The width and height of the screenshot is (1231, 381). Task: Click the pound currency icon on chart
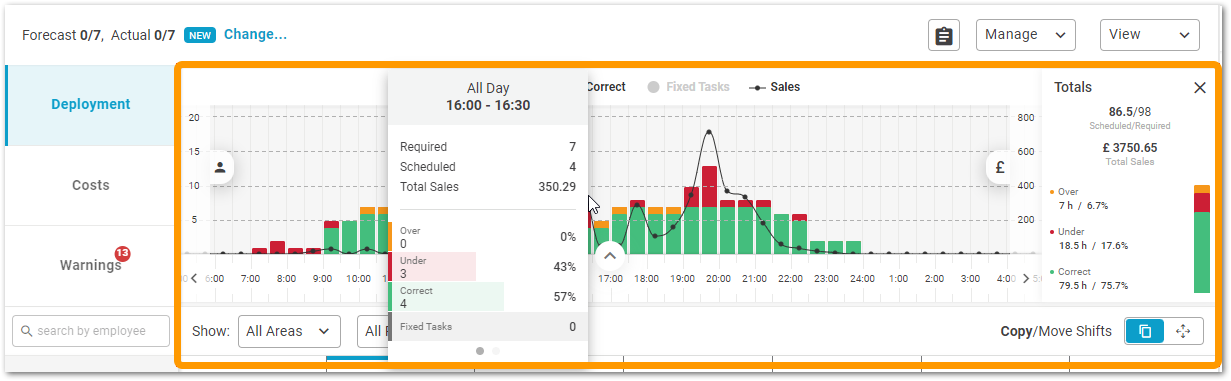[x=998, y=167]
